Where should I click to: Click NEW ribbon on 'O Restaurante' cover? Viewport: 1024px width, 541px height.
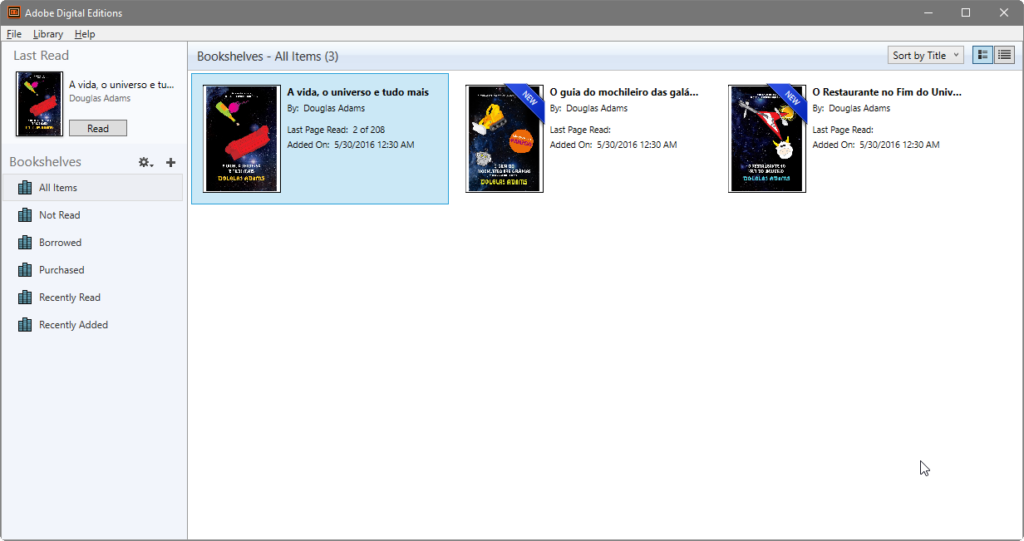790,100
